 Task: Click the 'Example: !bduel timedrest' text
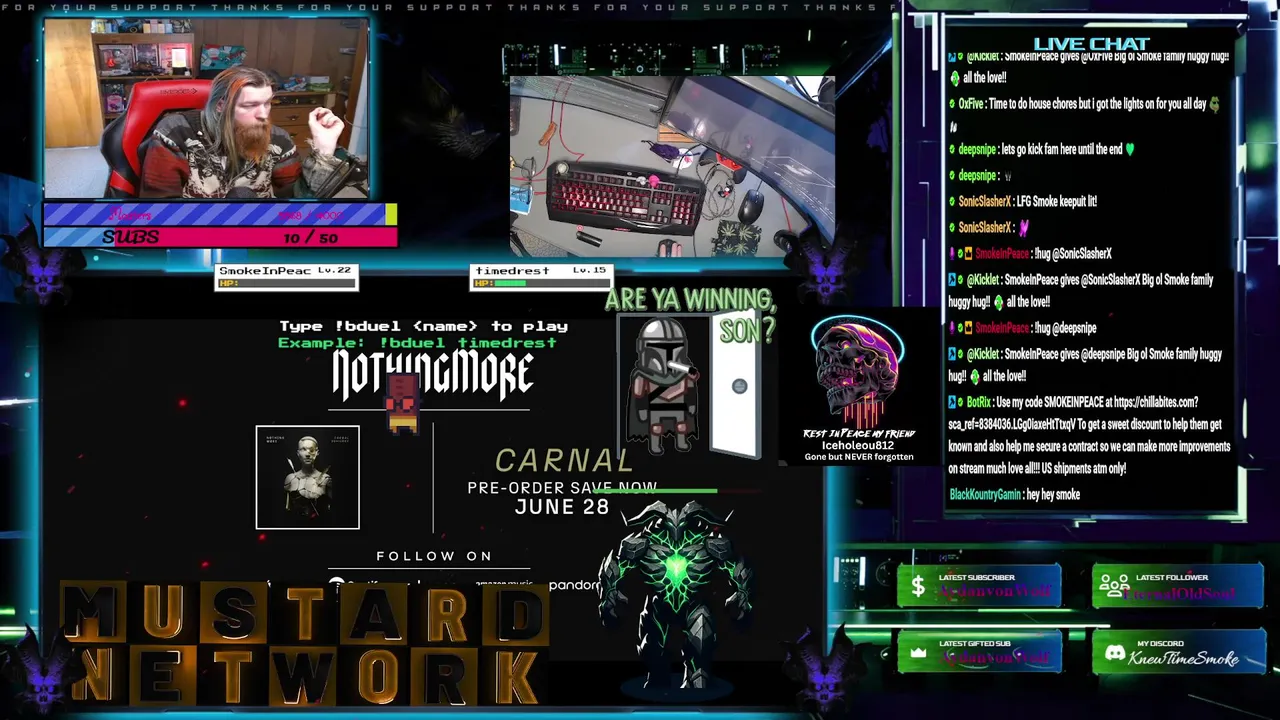pos(417,343)
